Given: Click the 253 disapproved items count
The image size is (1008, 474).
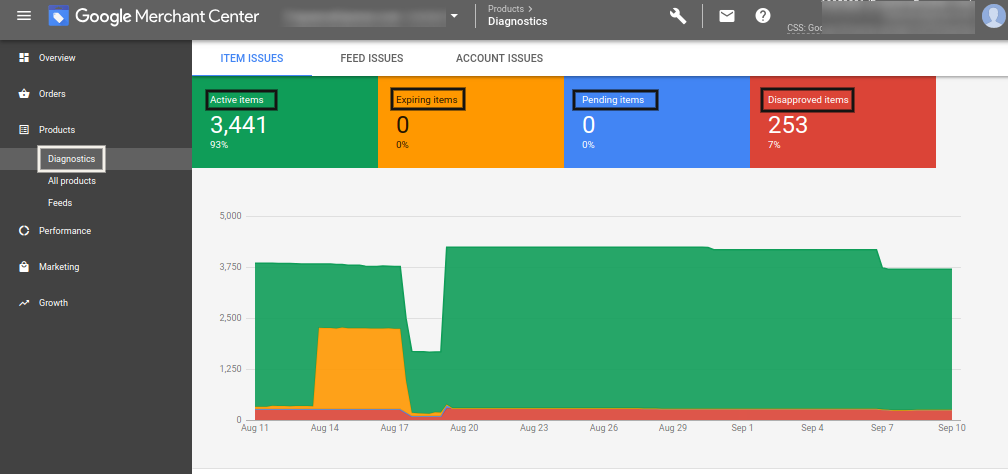Looking at the screenshot, I should (788, 125).
